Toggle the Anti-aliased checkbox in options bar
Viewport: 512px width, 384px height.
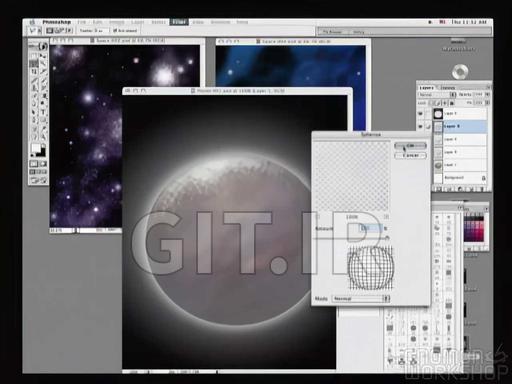tap(115, 31)
